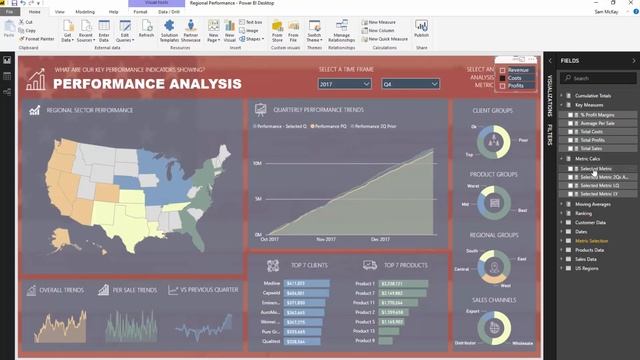Switch to Relationships view in left sidebar
This screenshot has width=640, height=360.
pyautogui.click(x=7, y=92)
